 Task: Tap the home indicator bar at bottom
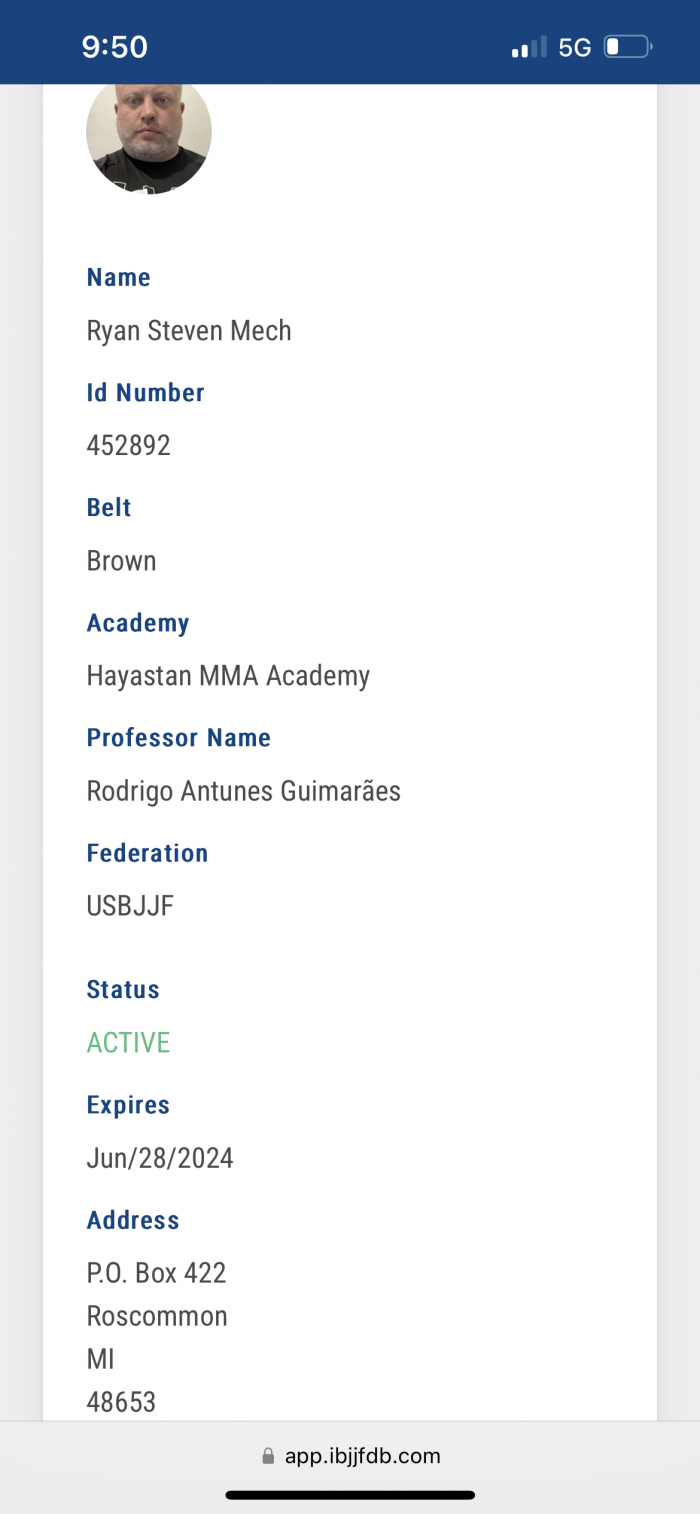(350, 1495)
